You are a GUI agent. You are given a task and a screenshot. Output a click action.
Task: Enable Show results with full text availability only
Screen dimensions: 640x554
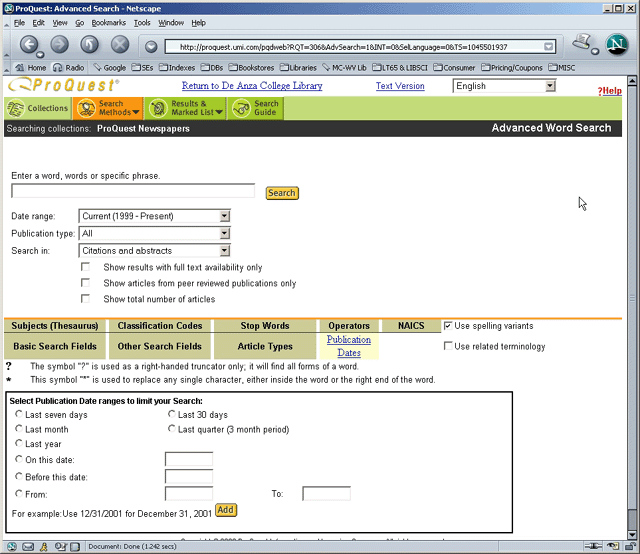[x=86, y=267]
